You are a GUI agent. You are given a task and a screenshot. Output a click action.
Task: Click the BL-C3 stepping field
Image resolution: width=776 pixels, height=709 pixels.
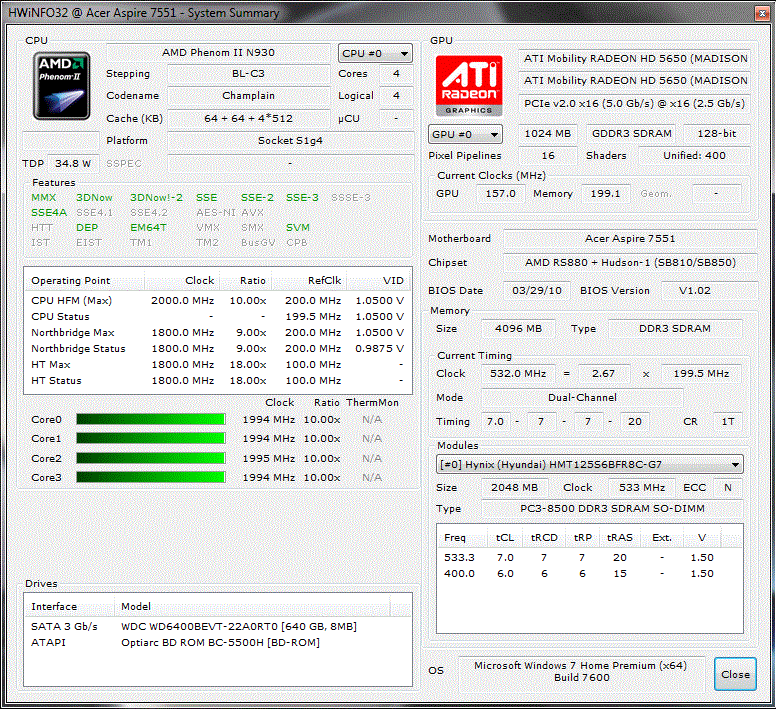248,74
